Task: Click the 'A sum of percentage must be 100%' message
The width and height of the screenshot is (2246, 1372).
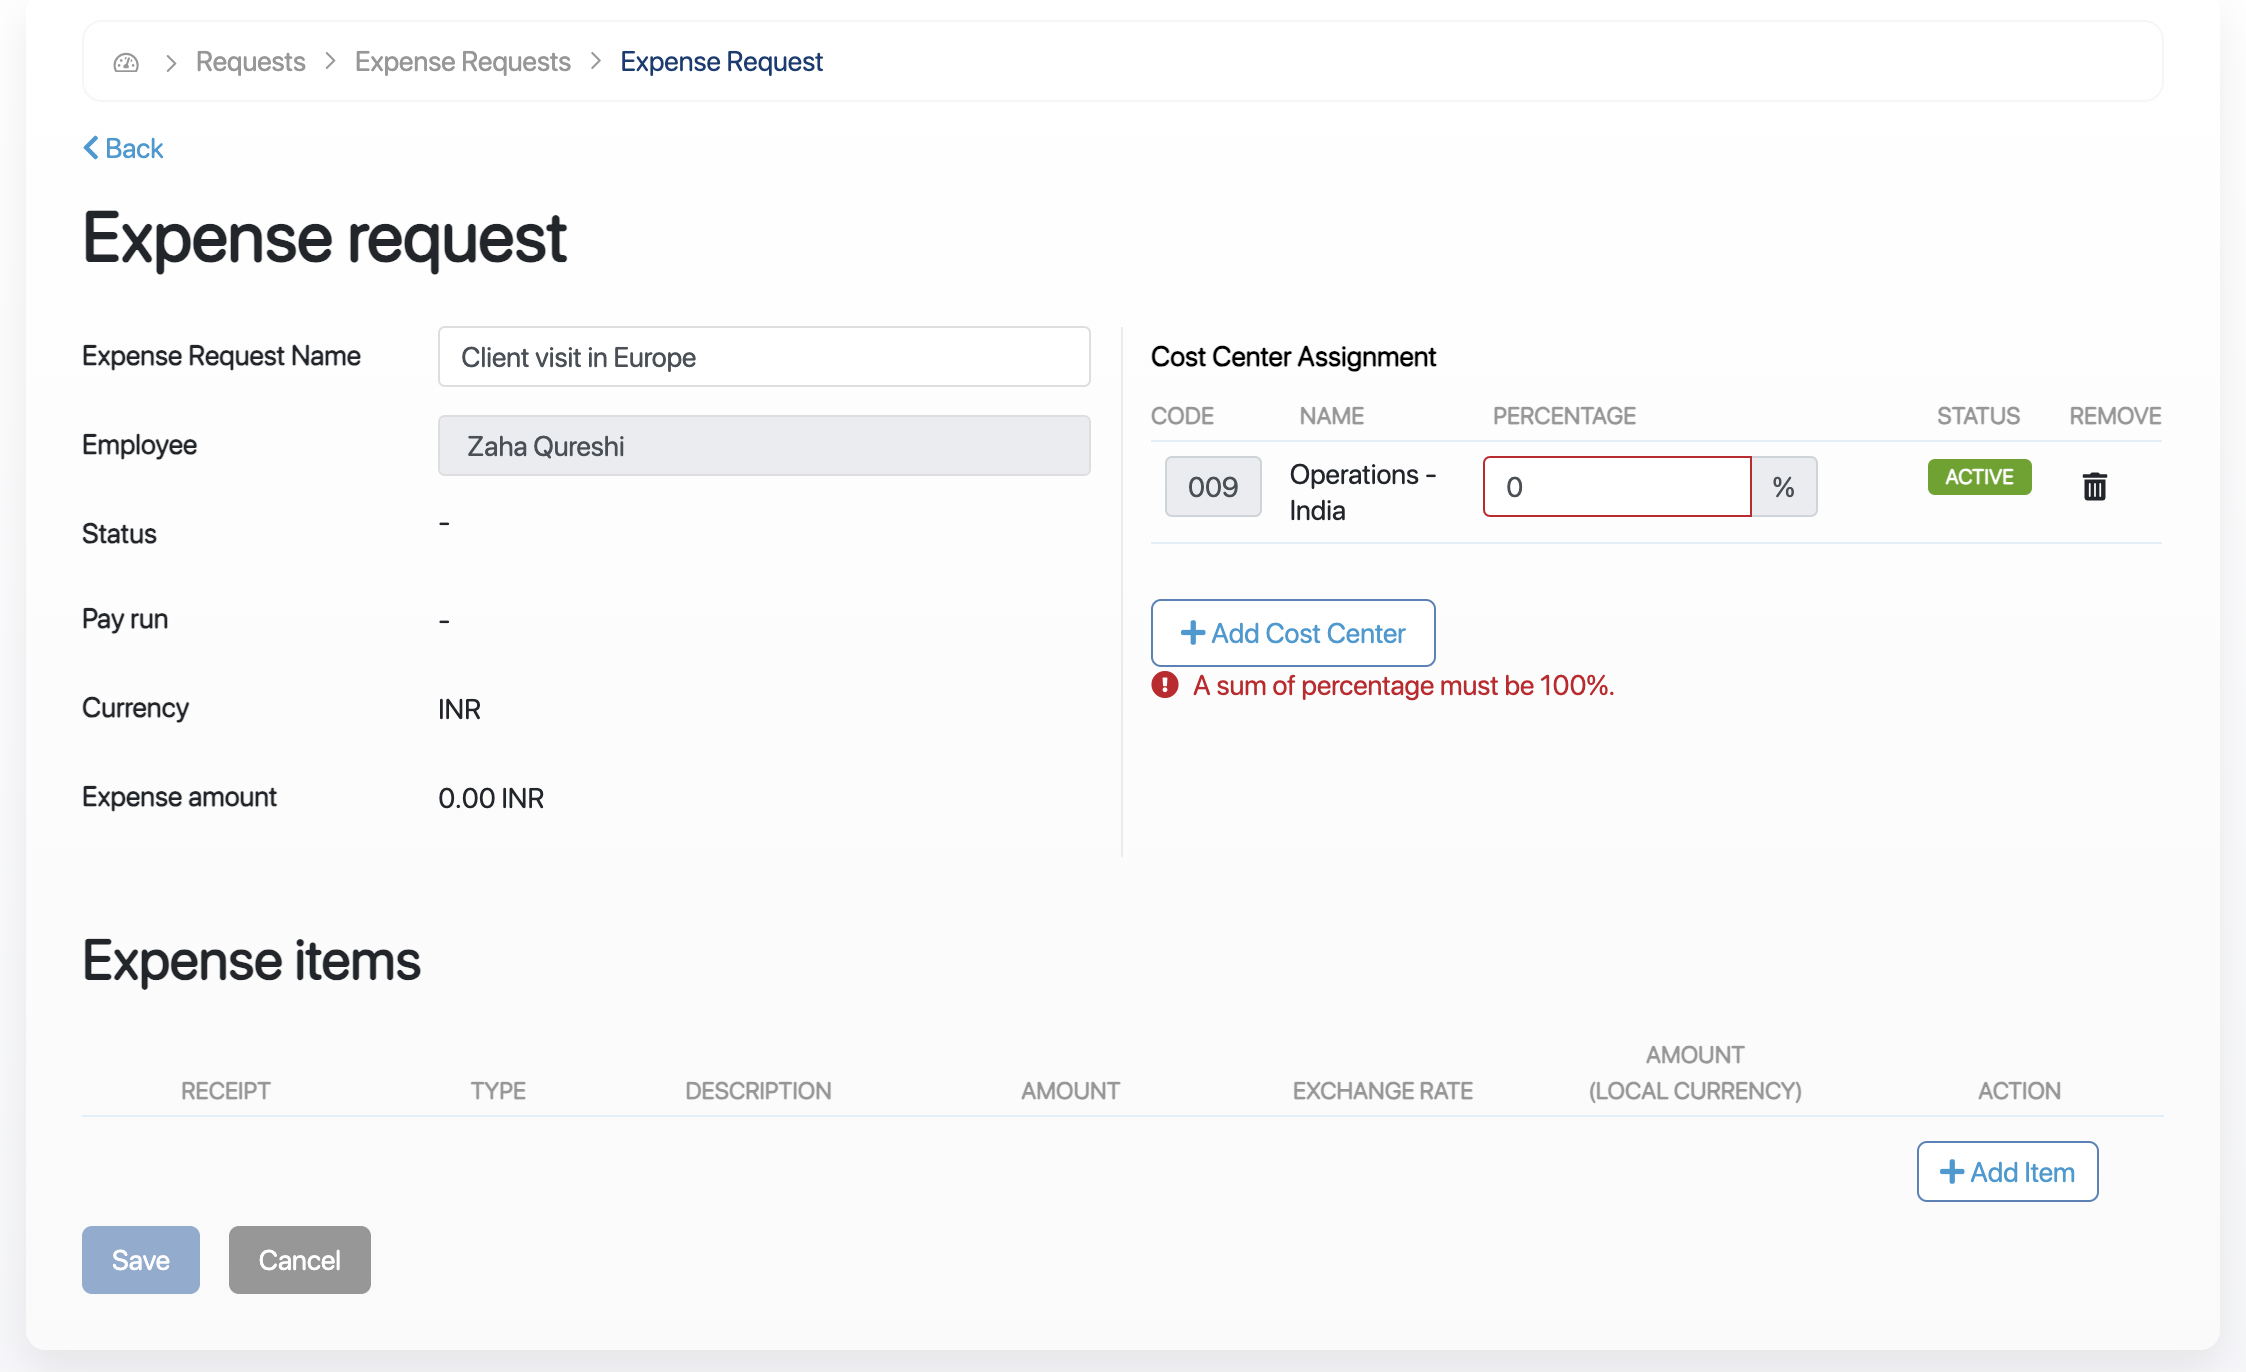Action: click(x=1404, y=686)
